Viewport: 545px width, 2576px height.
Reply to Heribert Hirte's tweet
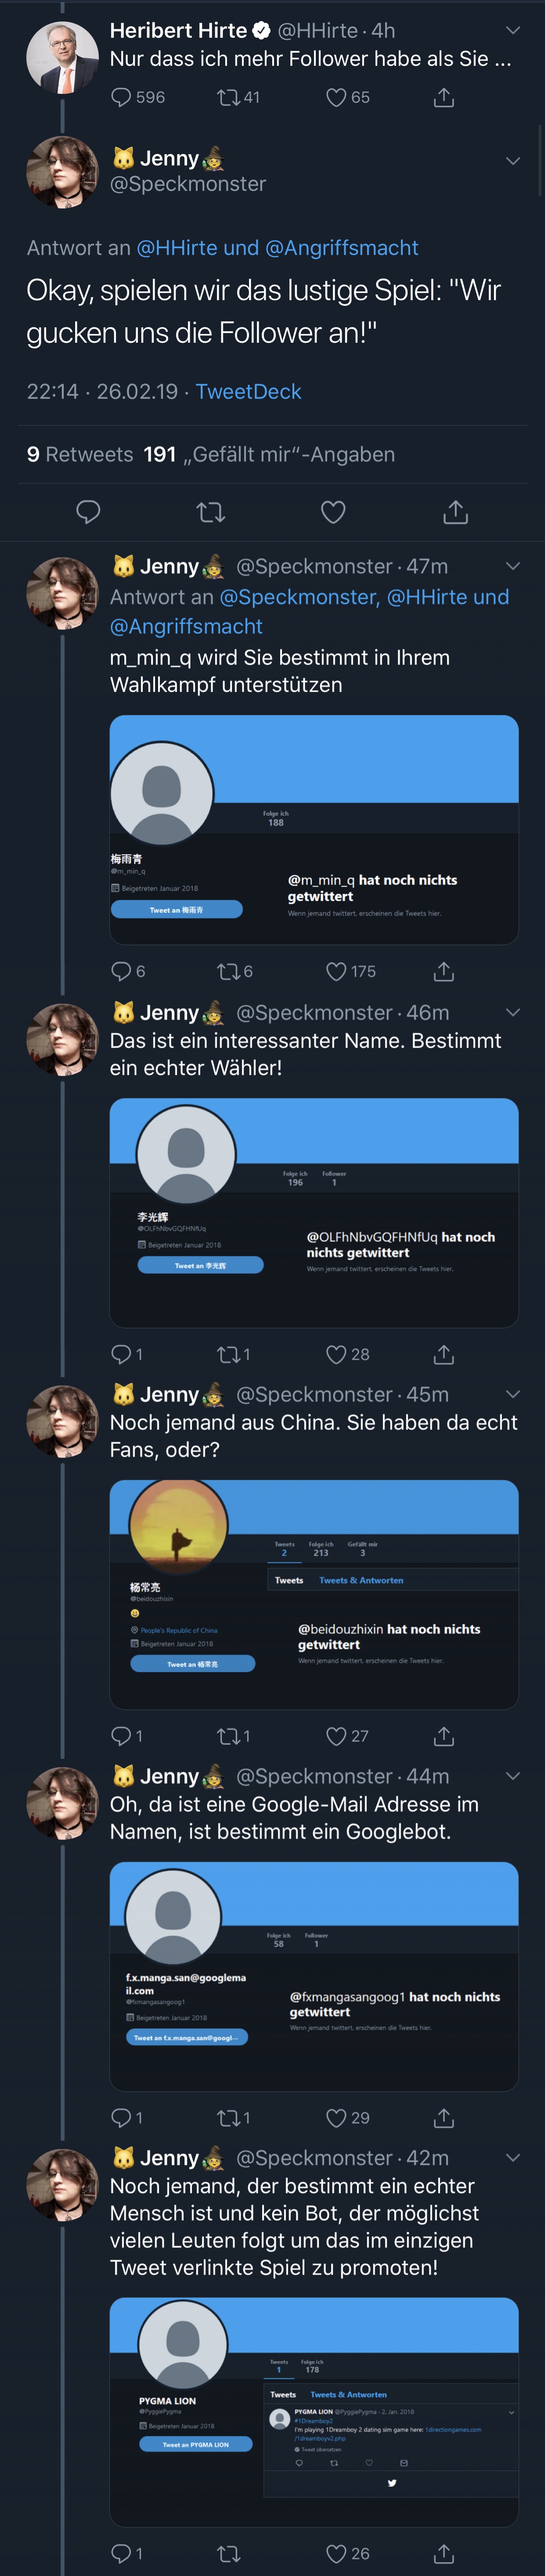click(x=121, y=97)
